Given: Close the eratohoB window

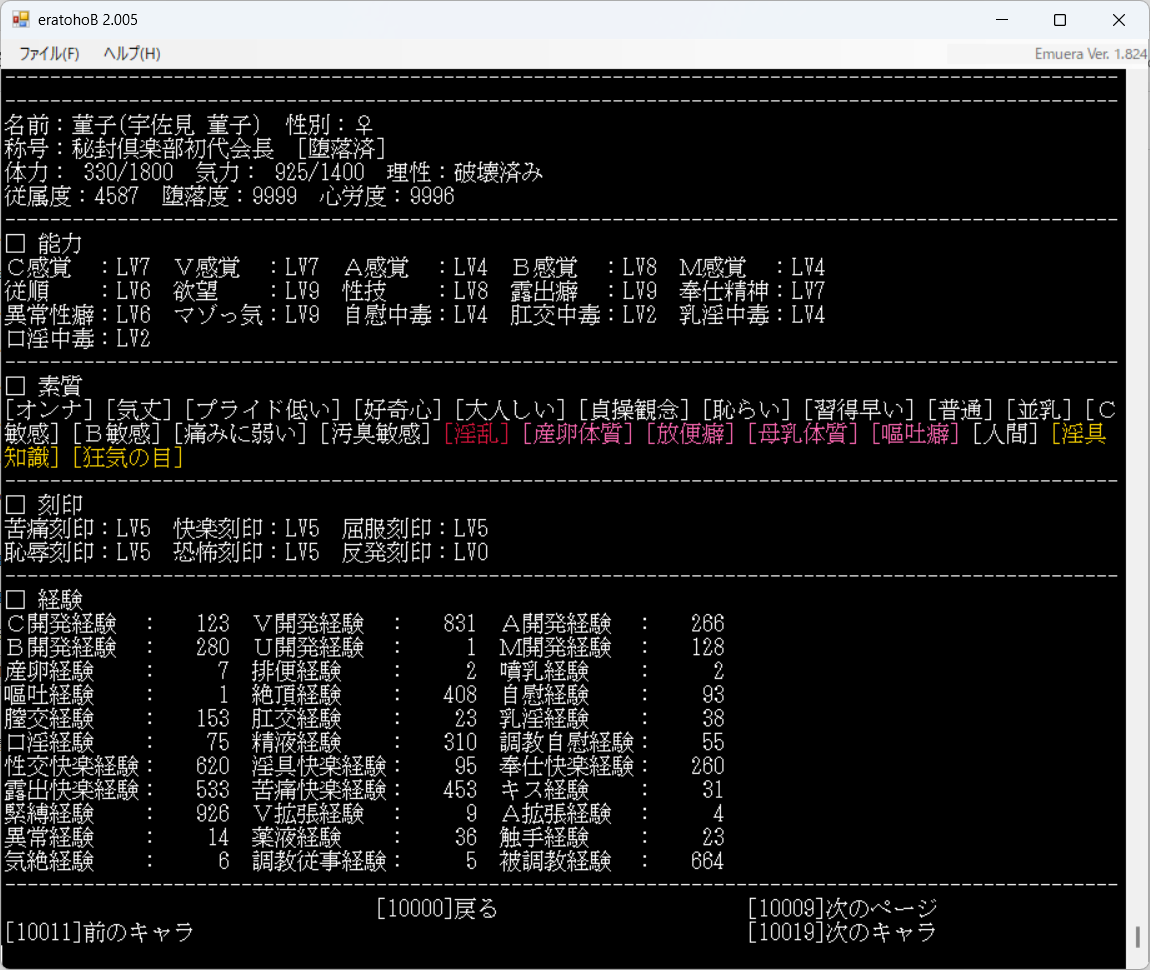Looking at the screenshot, I should [x=1118, y=20].
